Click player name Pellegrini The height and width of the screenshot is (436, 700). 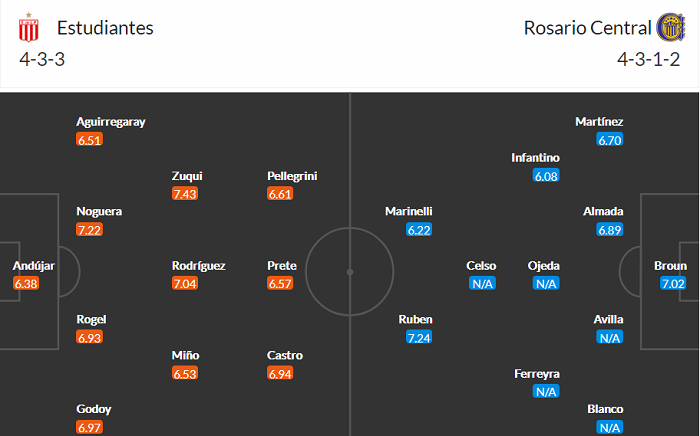pyautogui.click(x=292, y=176)
